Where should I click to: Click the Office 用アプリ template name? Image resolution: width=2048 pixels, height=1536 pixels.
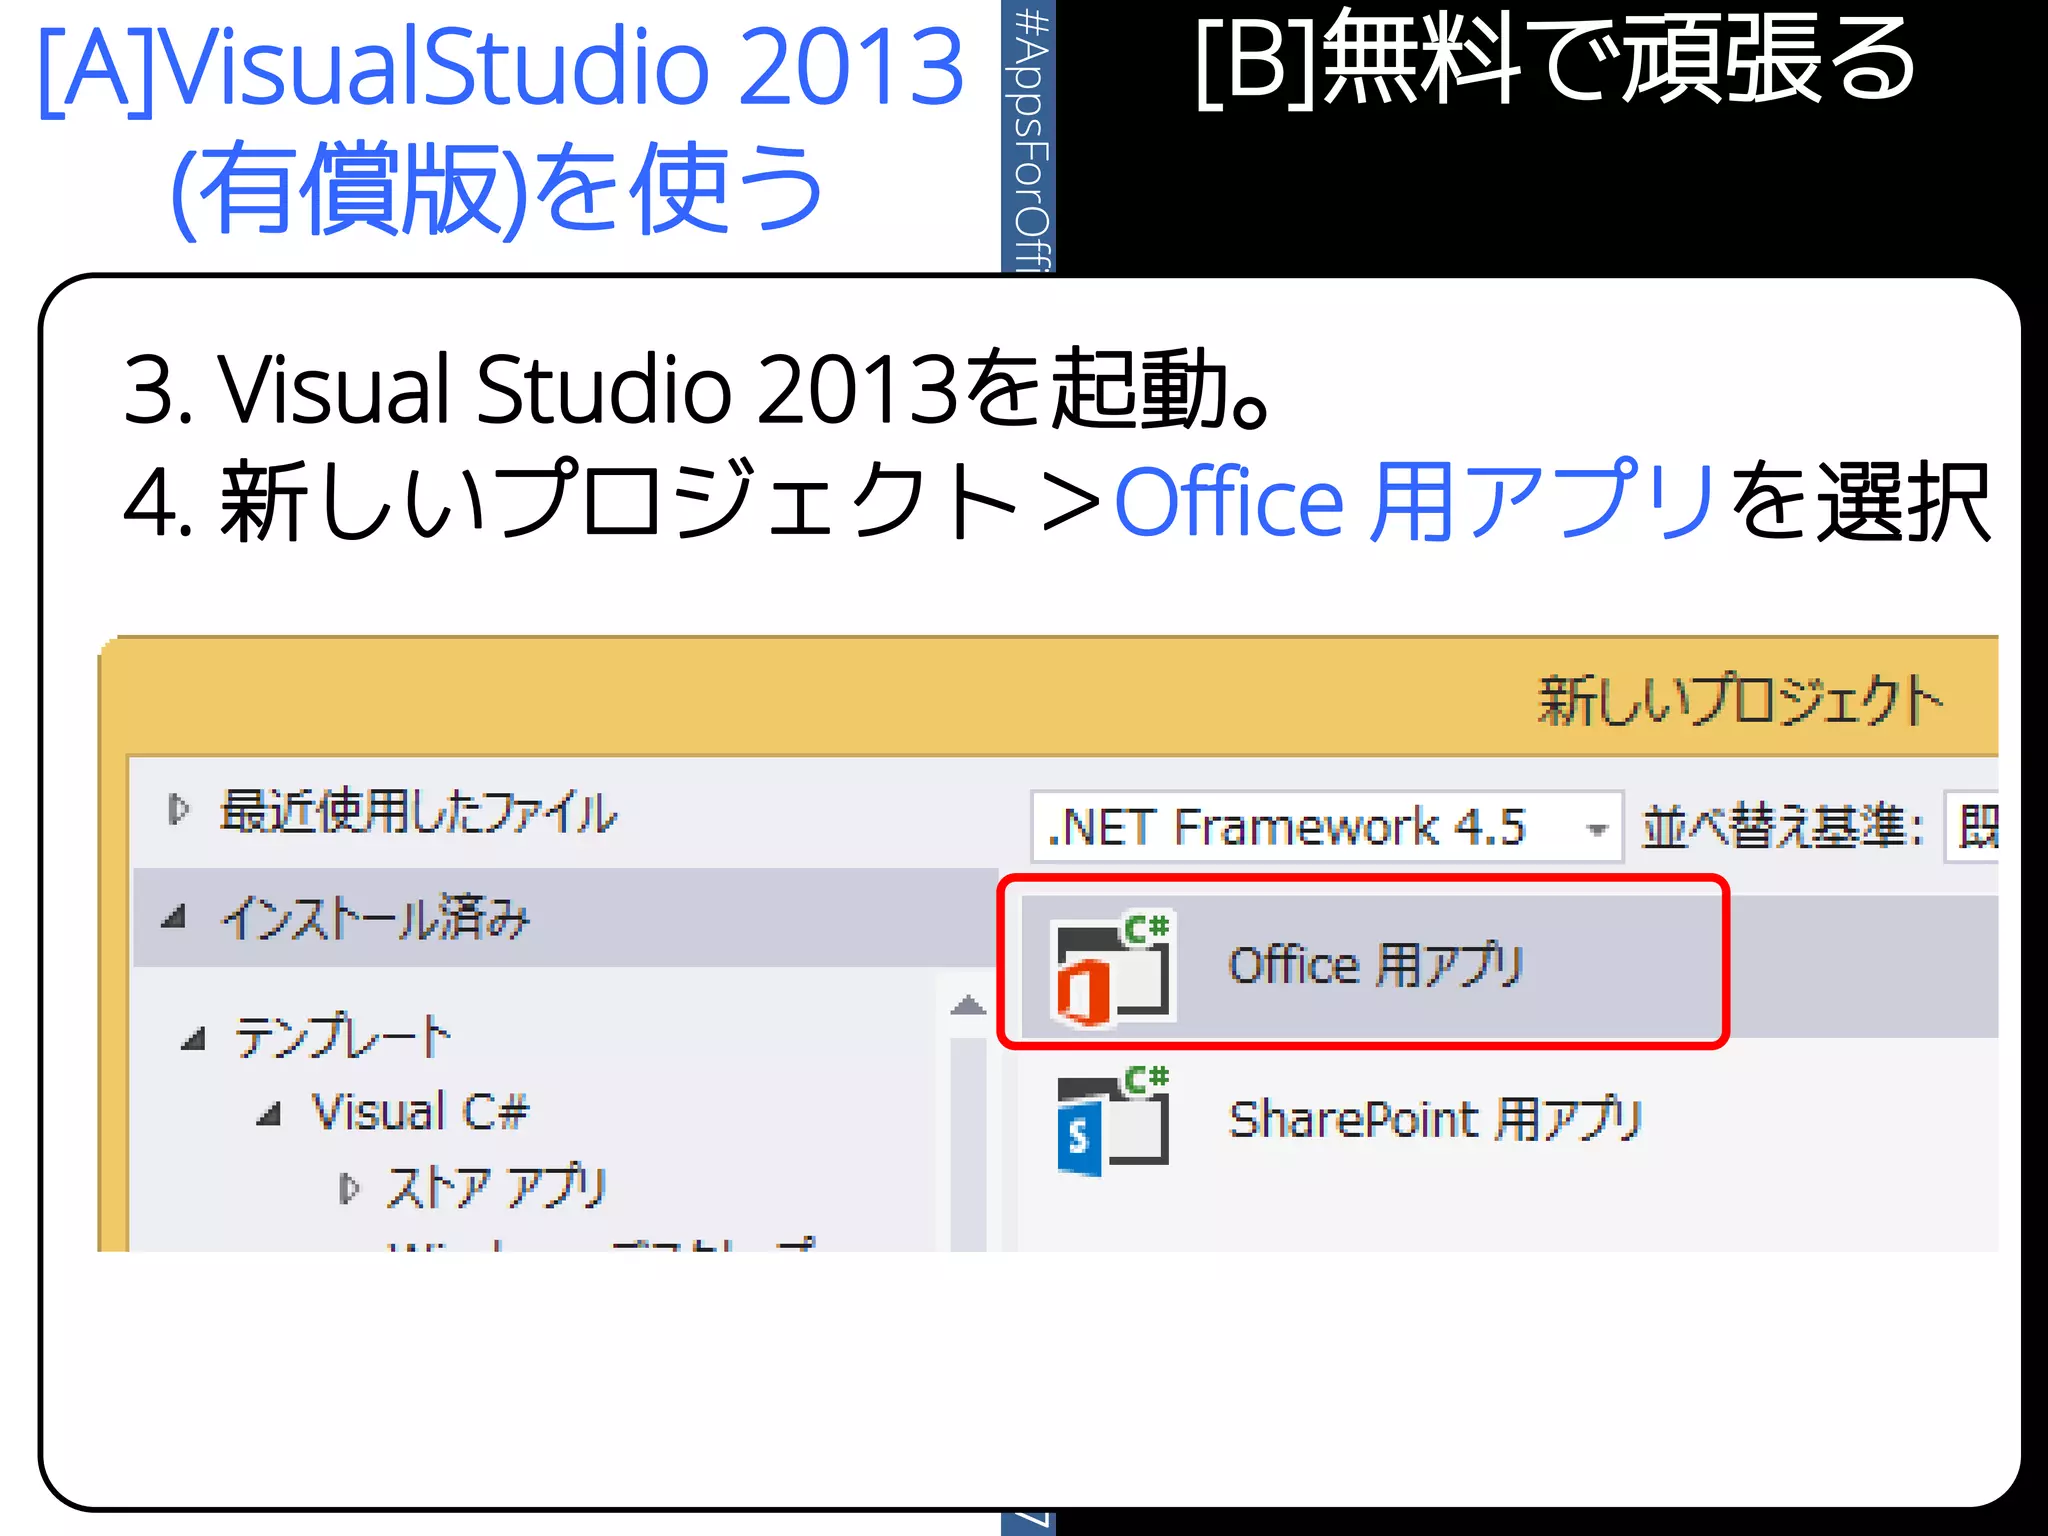tap(1376, 966)
